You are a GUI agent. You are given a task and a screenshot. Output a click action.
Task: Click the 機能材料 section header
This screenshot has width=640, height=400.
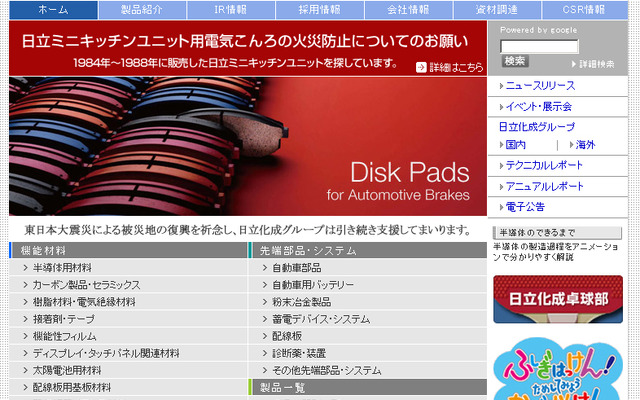(x=128, y=250)
